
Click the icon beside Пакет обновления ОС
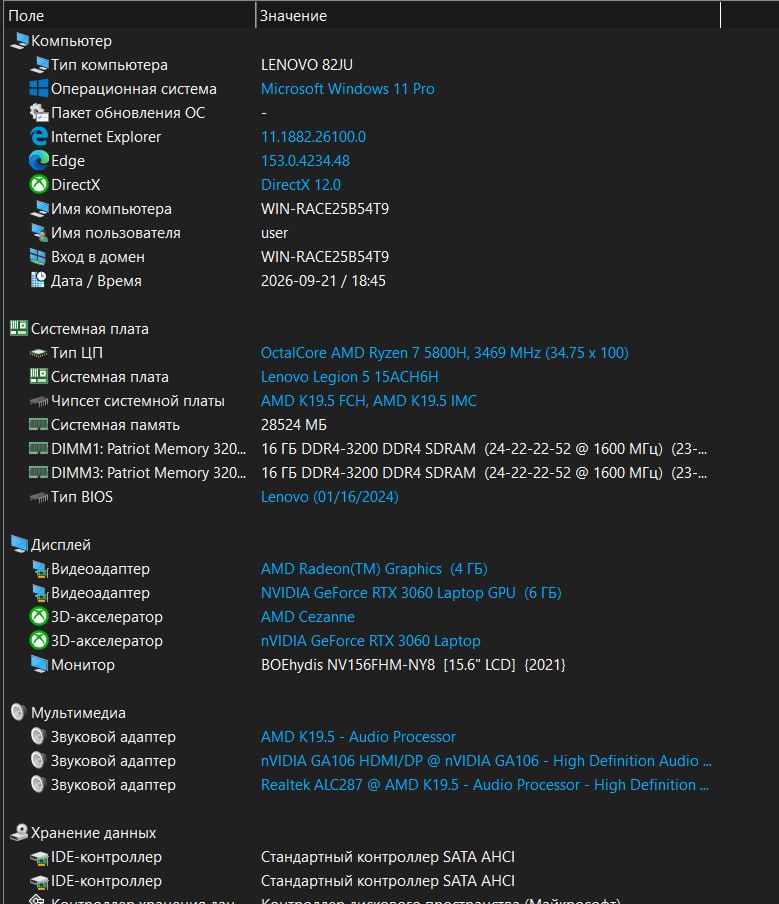tap(39, 112)
